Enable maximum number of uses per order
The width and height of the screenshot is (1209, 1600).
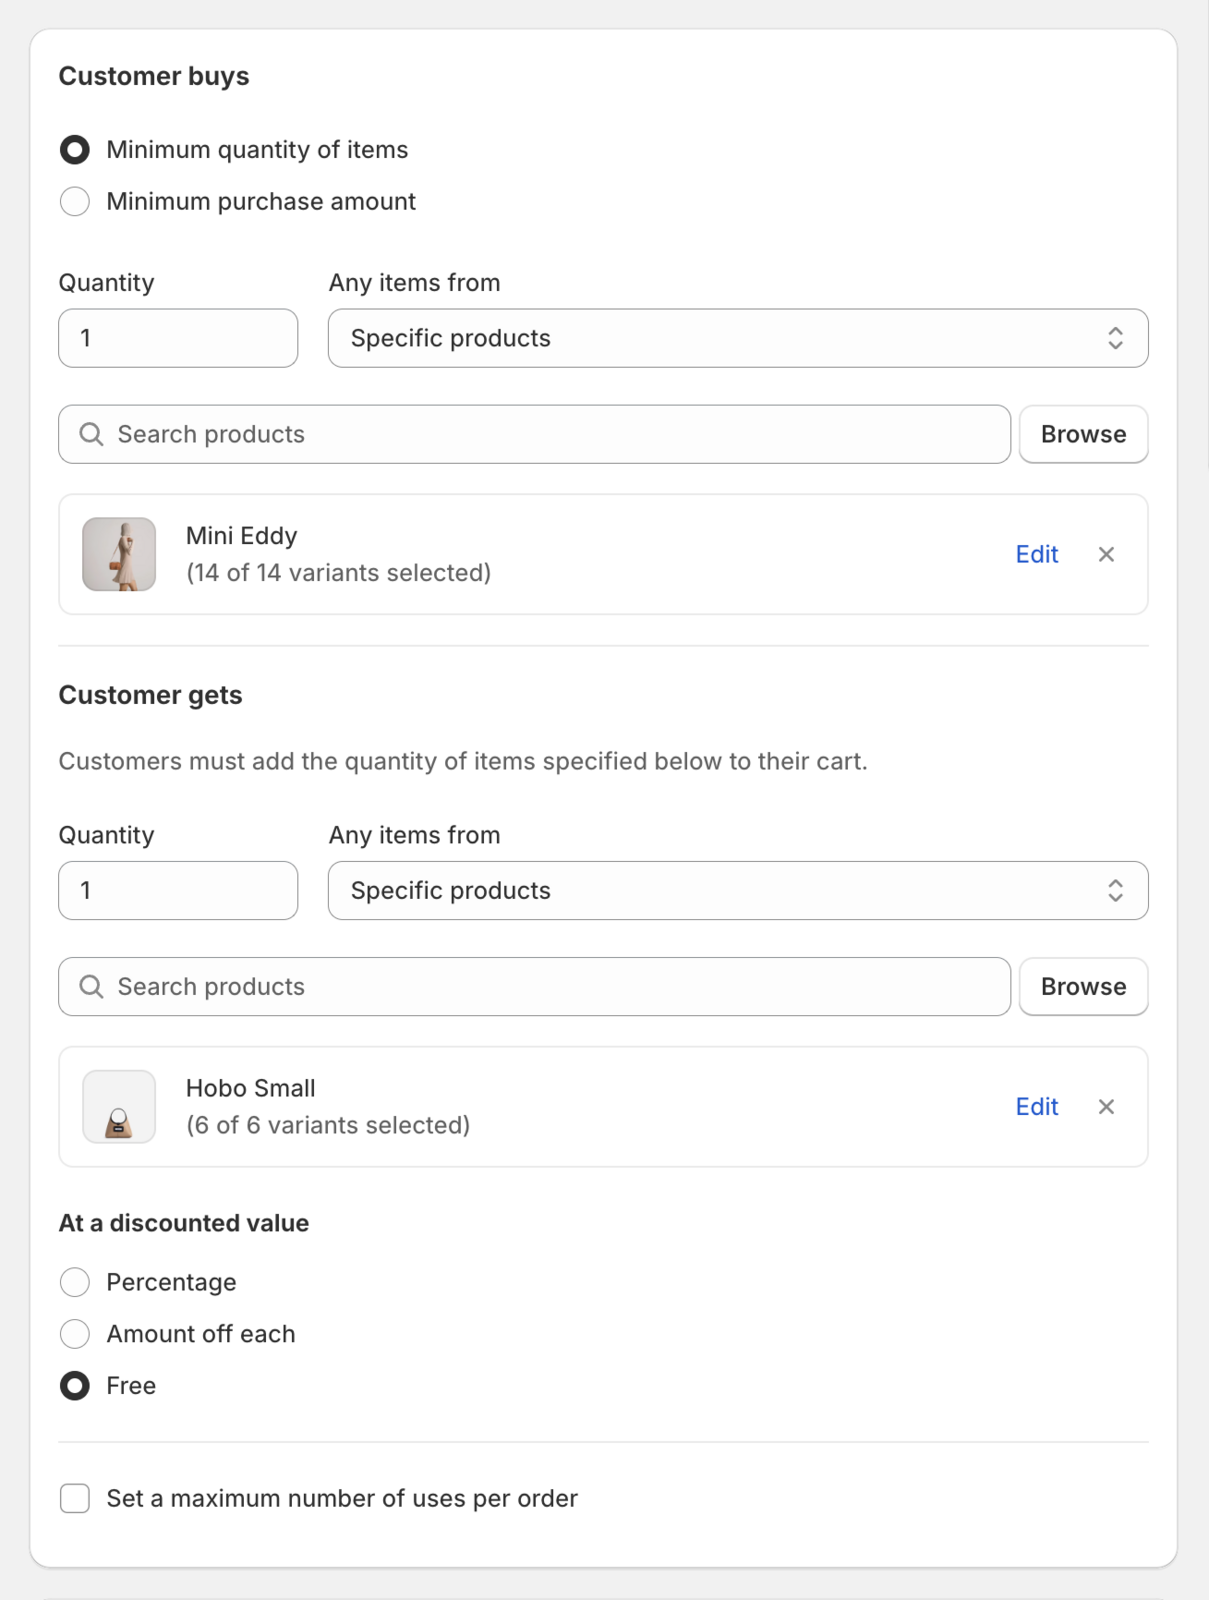click(75, 1498)
